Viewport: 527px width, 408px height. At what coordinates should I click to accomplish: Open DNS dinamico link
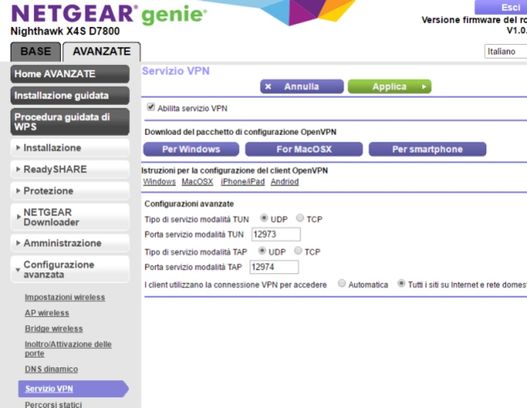point(51,369)
